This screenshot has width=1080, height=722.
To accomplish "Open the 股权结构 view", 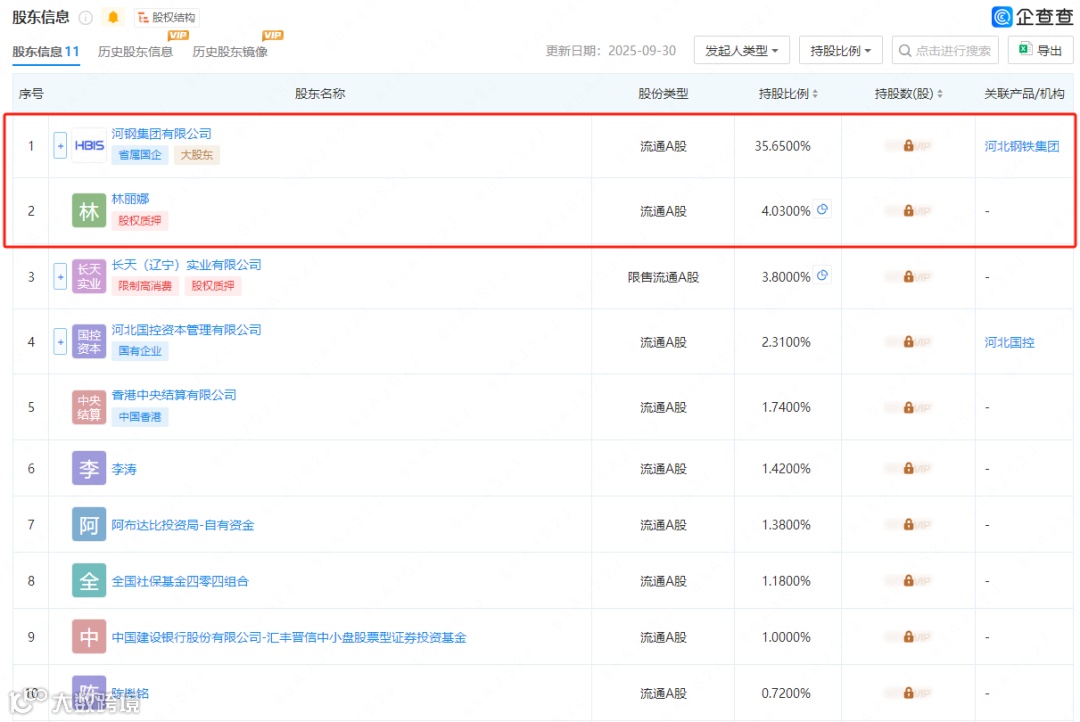I will [167, 17].
